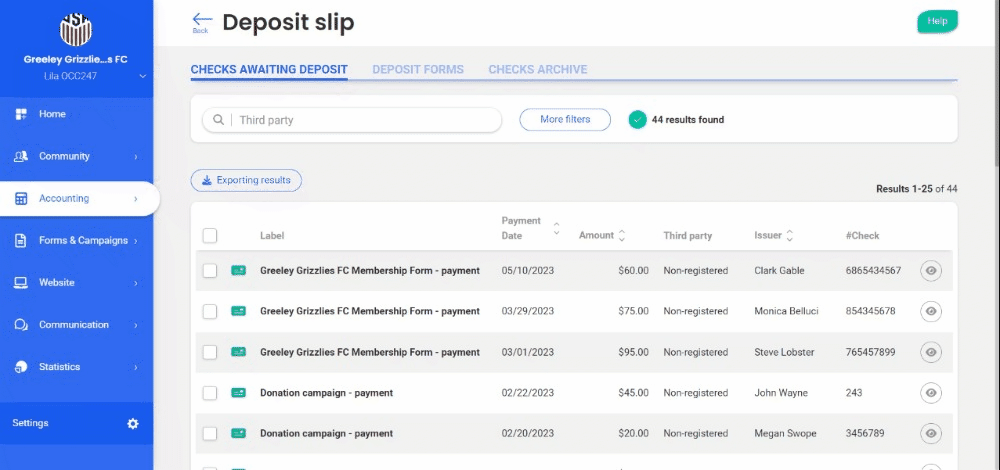Click the Greeley Grizzlies club logo

(x=76, y=30)
